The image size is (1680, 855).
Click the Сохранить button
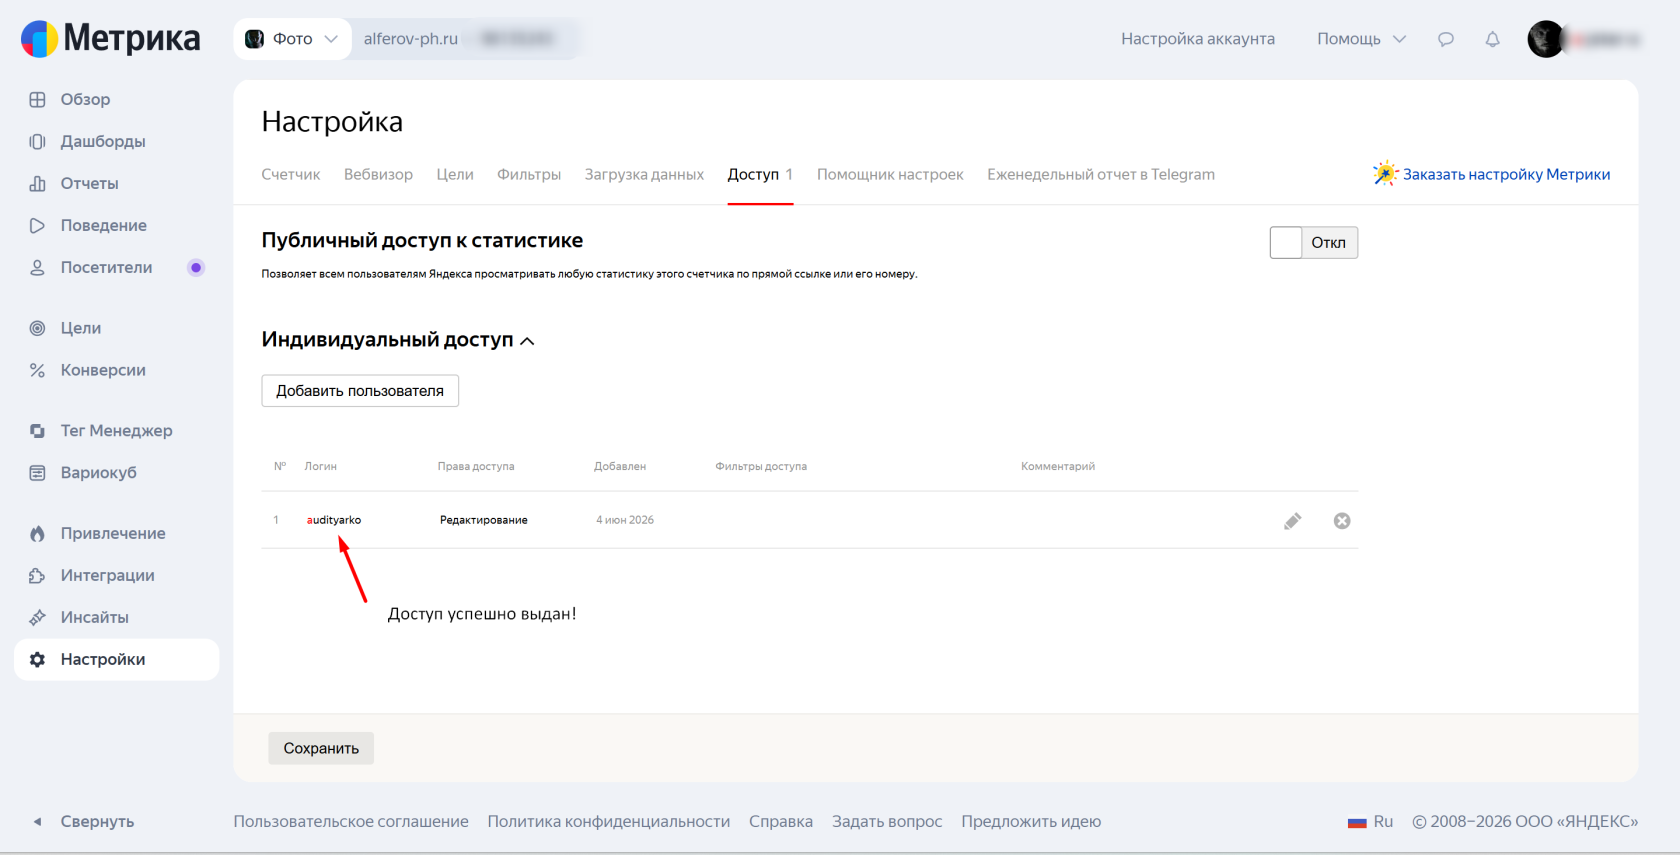pyautogui.click(x=321, y=748)
